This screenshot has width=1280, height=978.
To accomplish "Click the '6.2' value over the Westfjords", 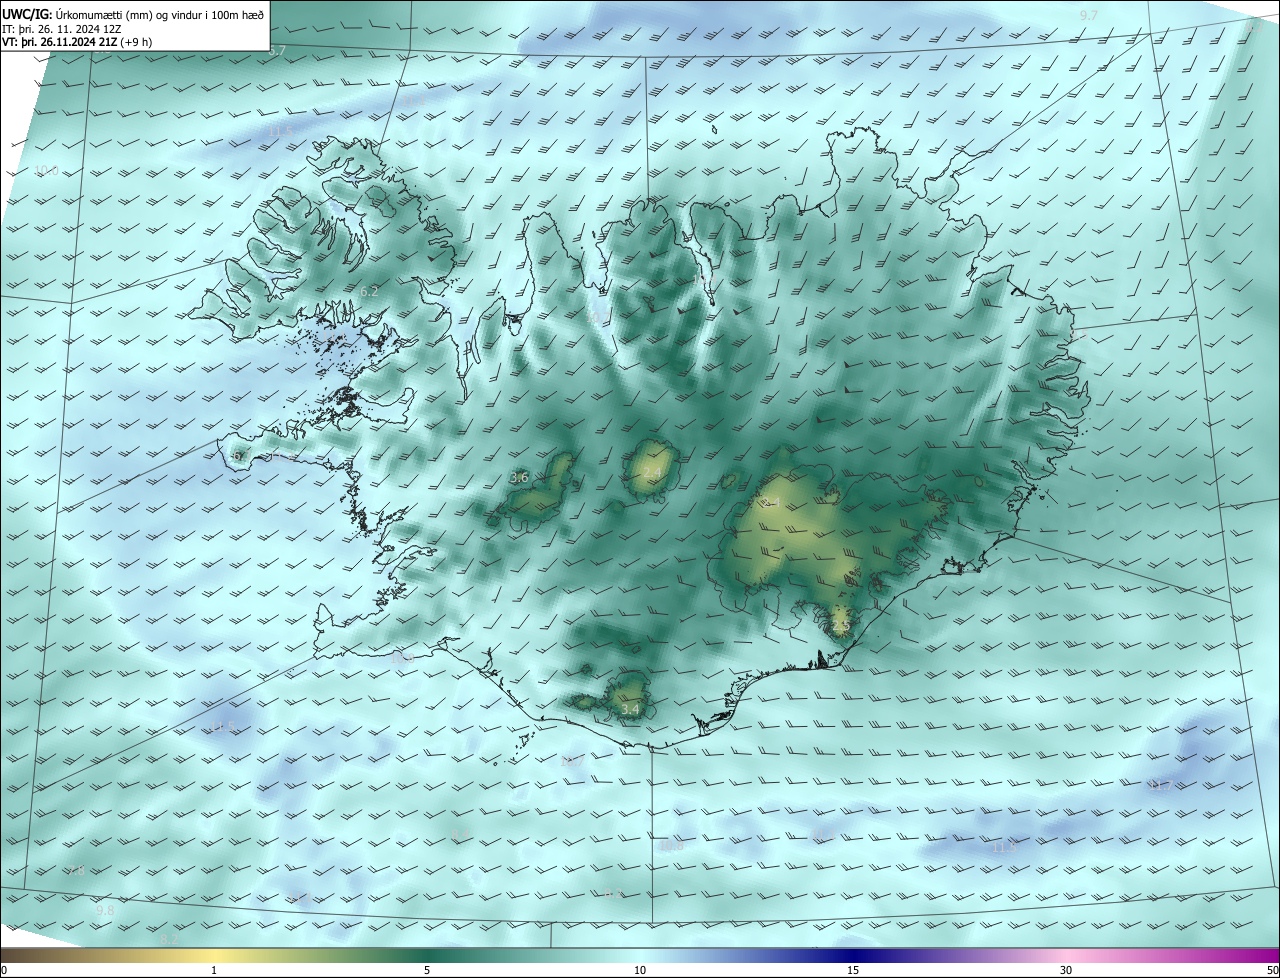I will 369,291.
